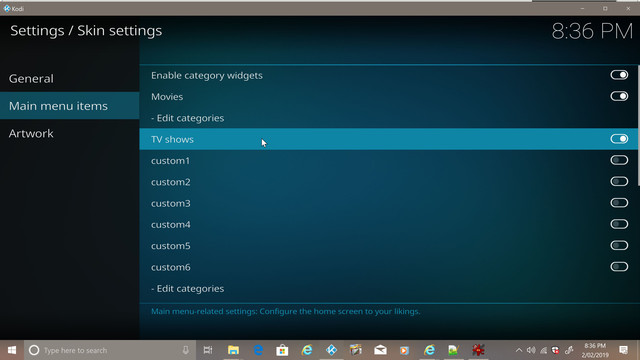640x360 pixels.
Task: Toggle the TV shows switch off
Action: pyautogui.click(x=619, y=139)
